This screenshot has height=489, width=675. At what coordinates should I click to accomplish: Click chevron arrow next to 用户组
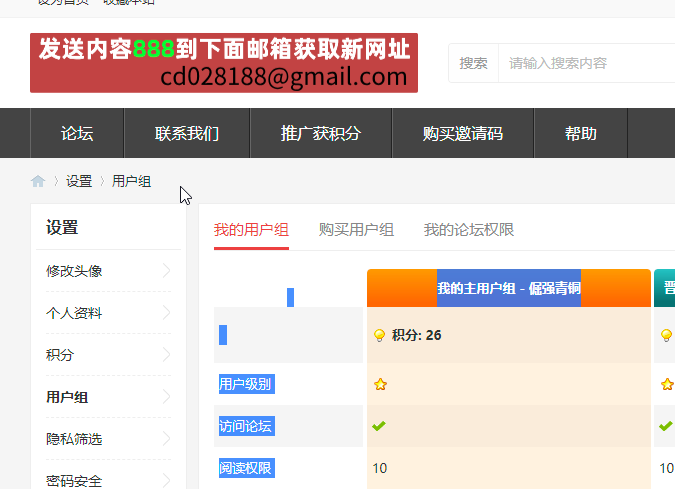(x=167, y=397)
